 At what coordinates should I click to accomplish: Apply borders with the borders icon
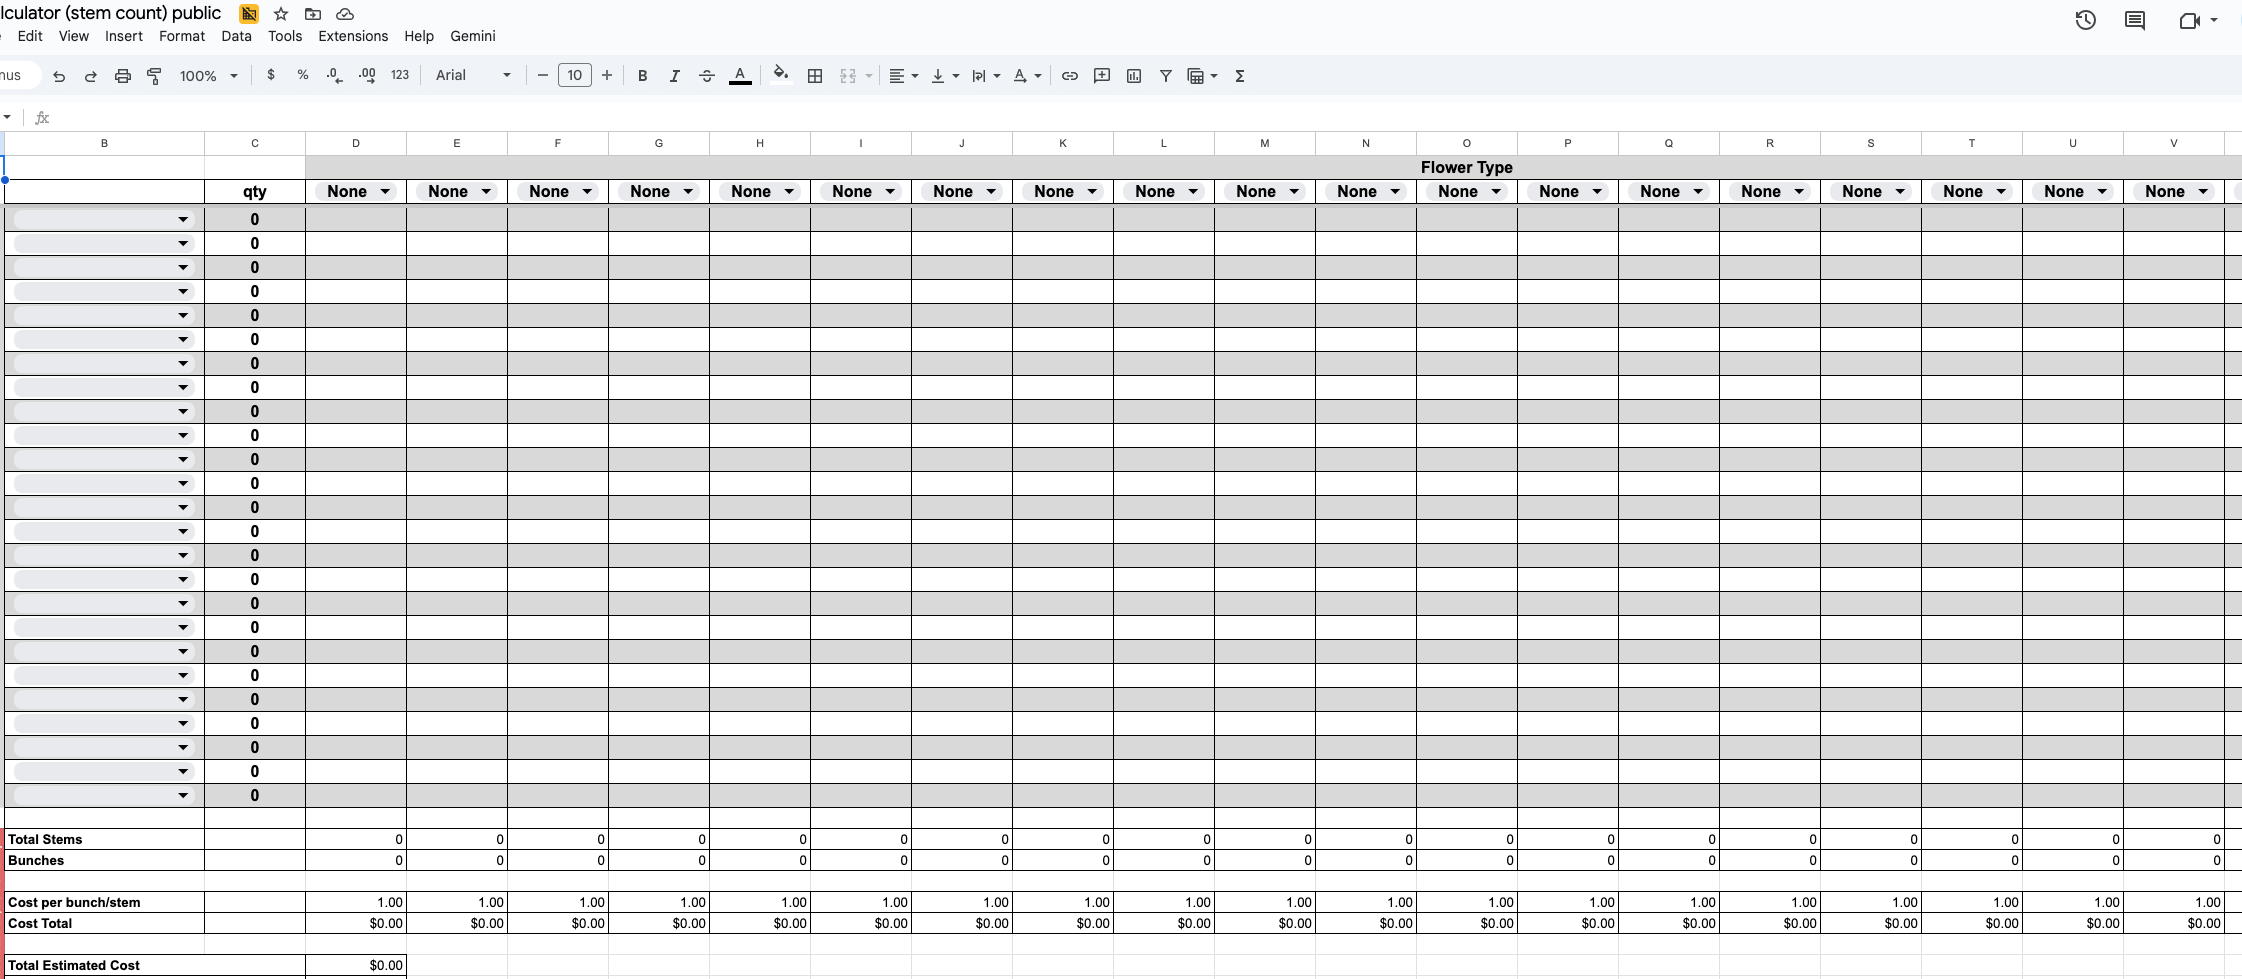815,76
